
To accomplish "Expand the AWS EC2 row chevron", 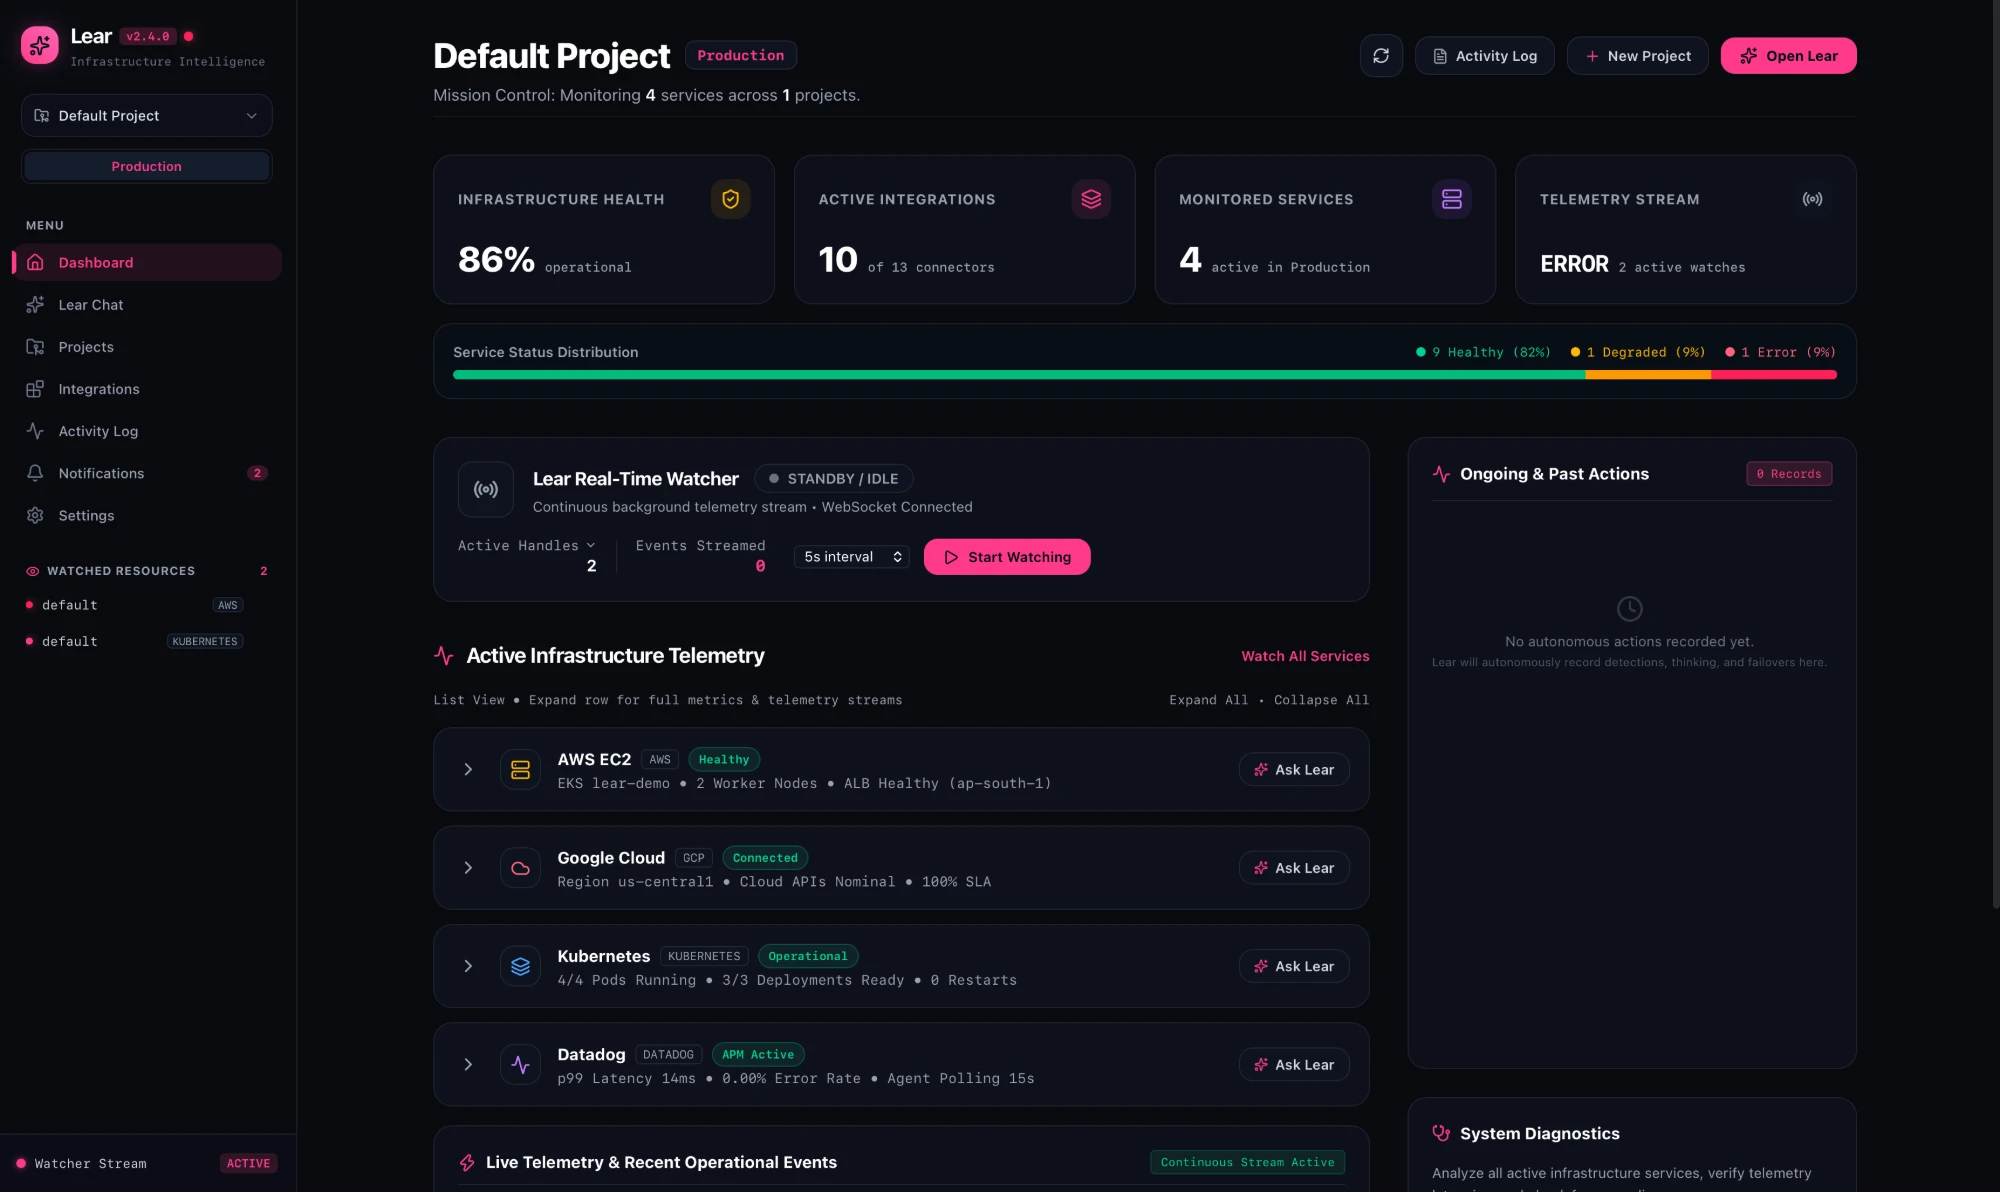I will pos(468,769).
